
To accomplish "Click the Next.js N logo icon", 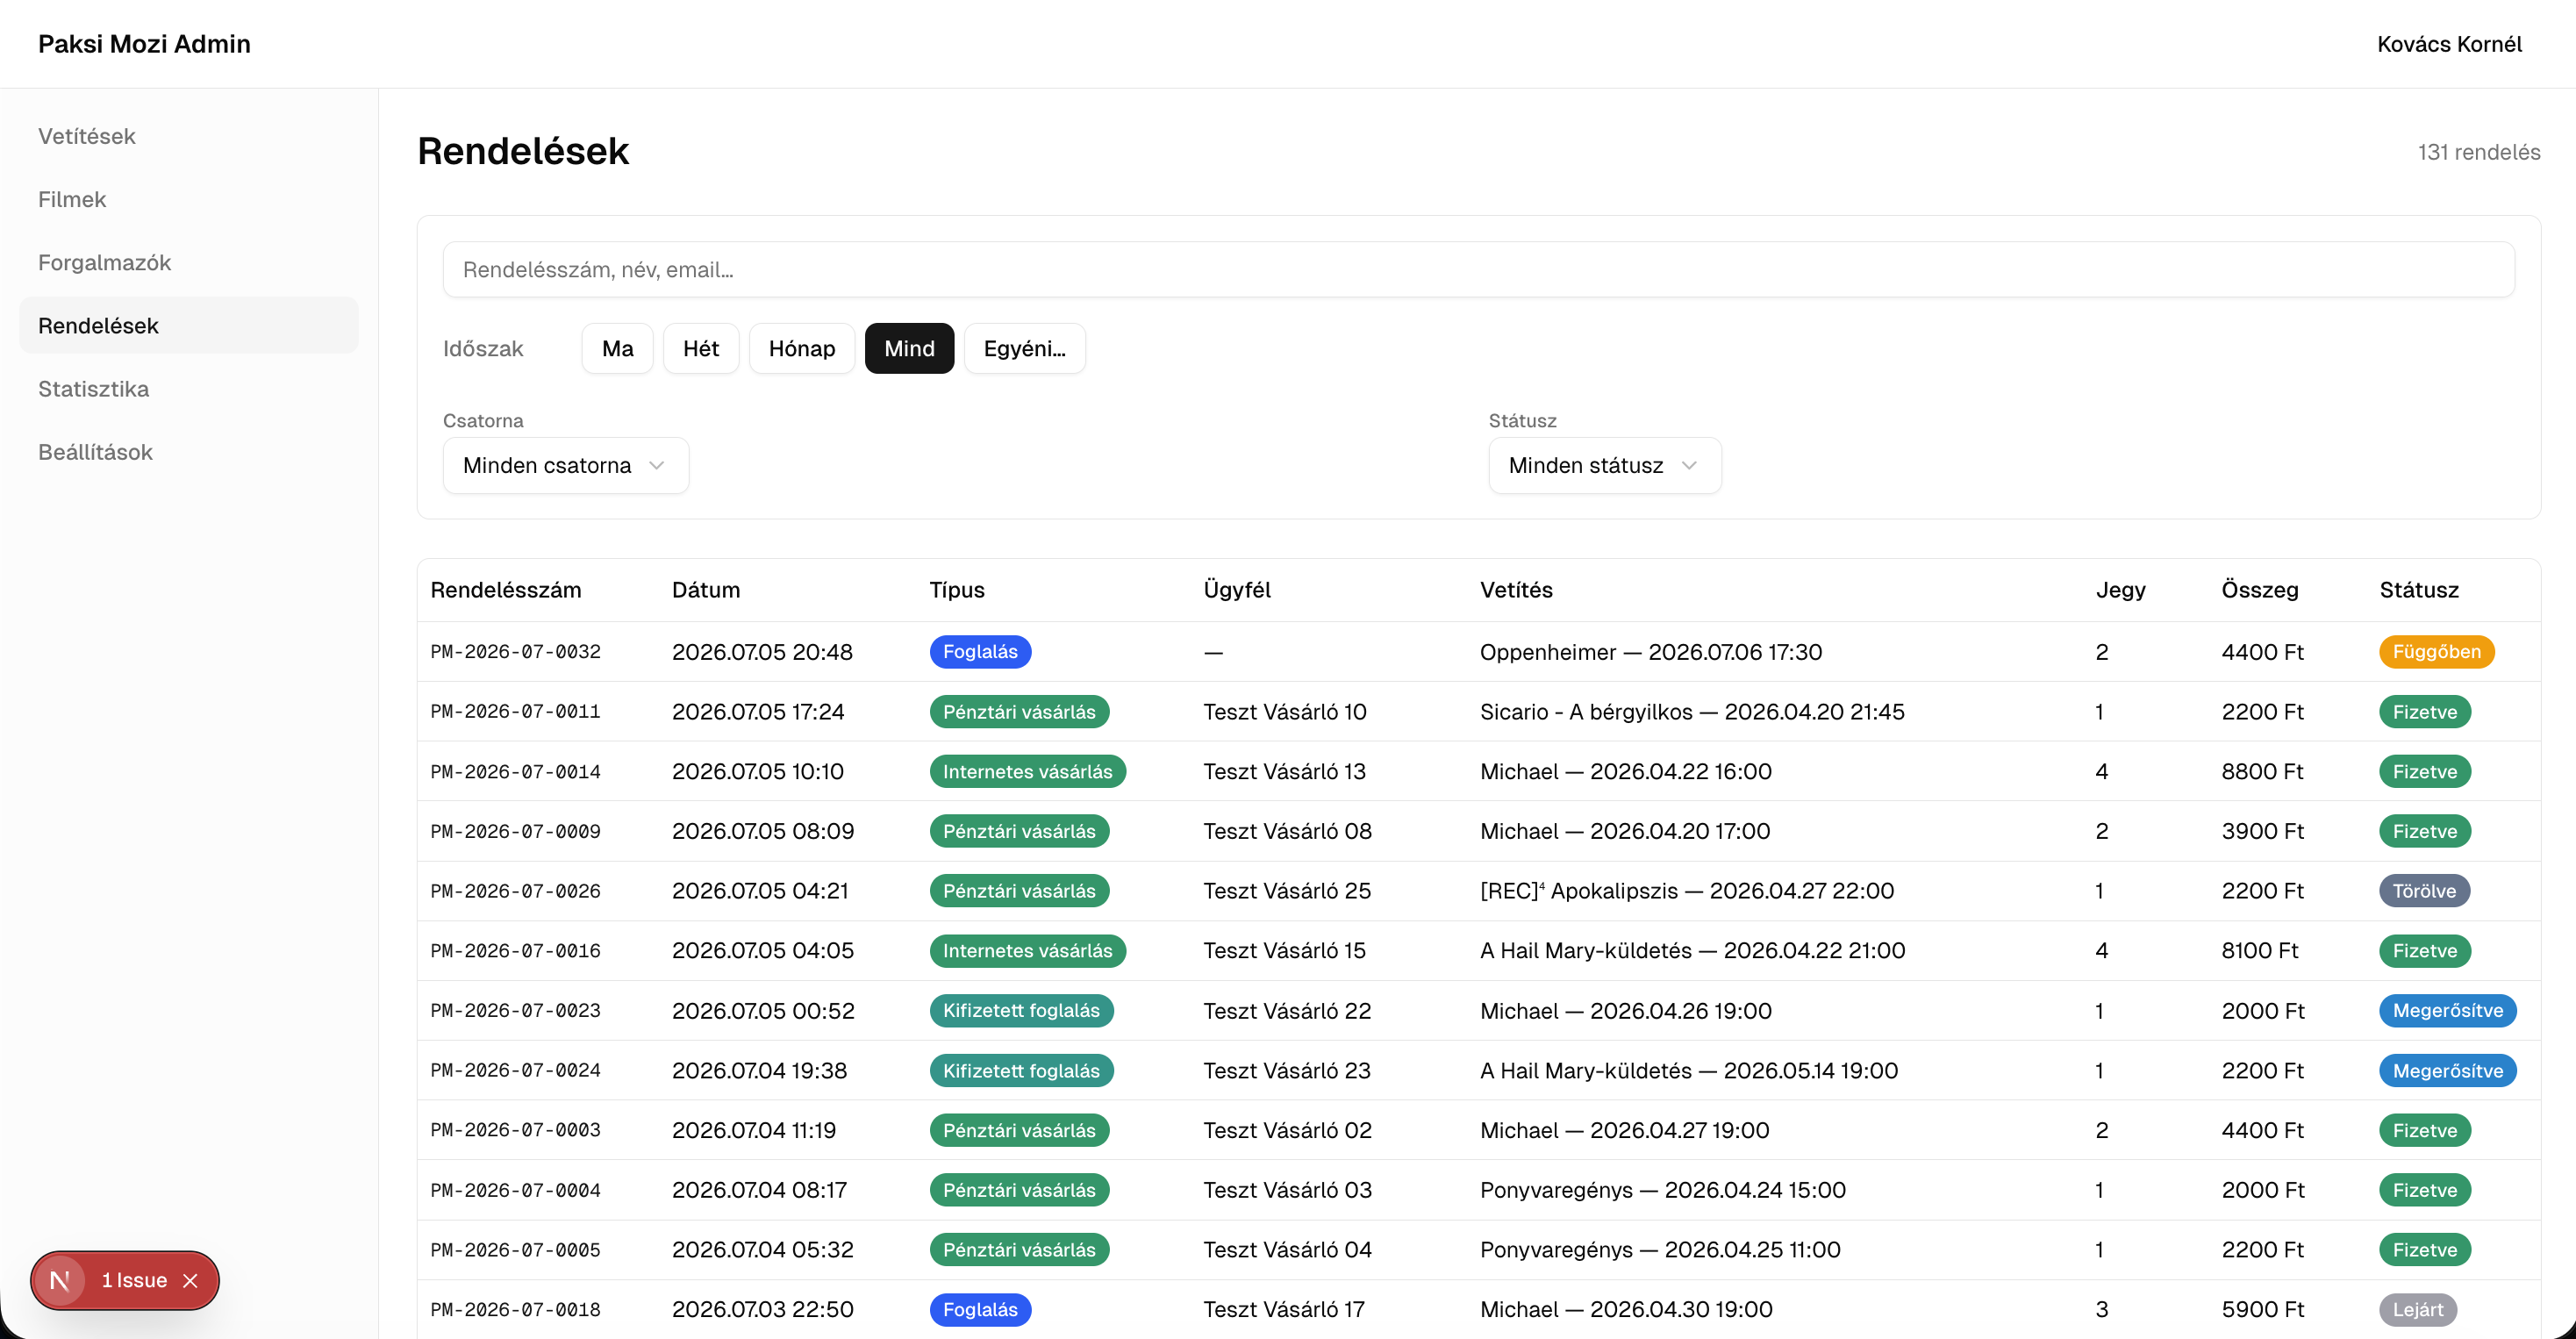I will coord(60,1280).
